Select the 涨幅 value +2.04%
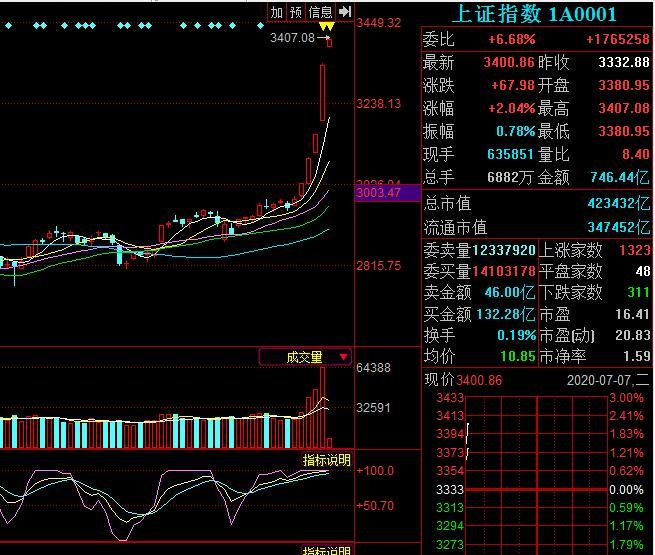655x555 pixels. [x=512, y=108]
